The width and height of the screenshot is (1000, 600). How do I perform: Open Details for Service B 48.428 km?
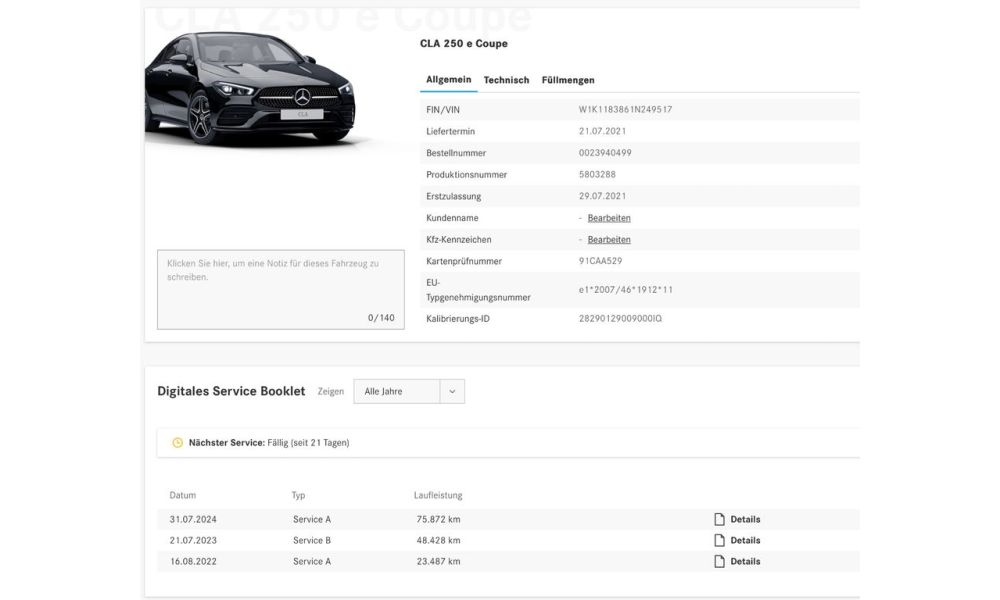(745, 540)
